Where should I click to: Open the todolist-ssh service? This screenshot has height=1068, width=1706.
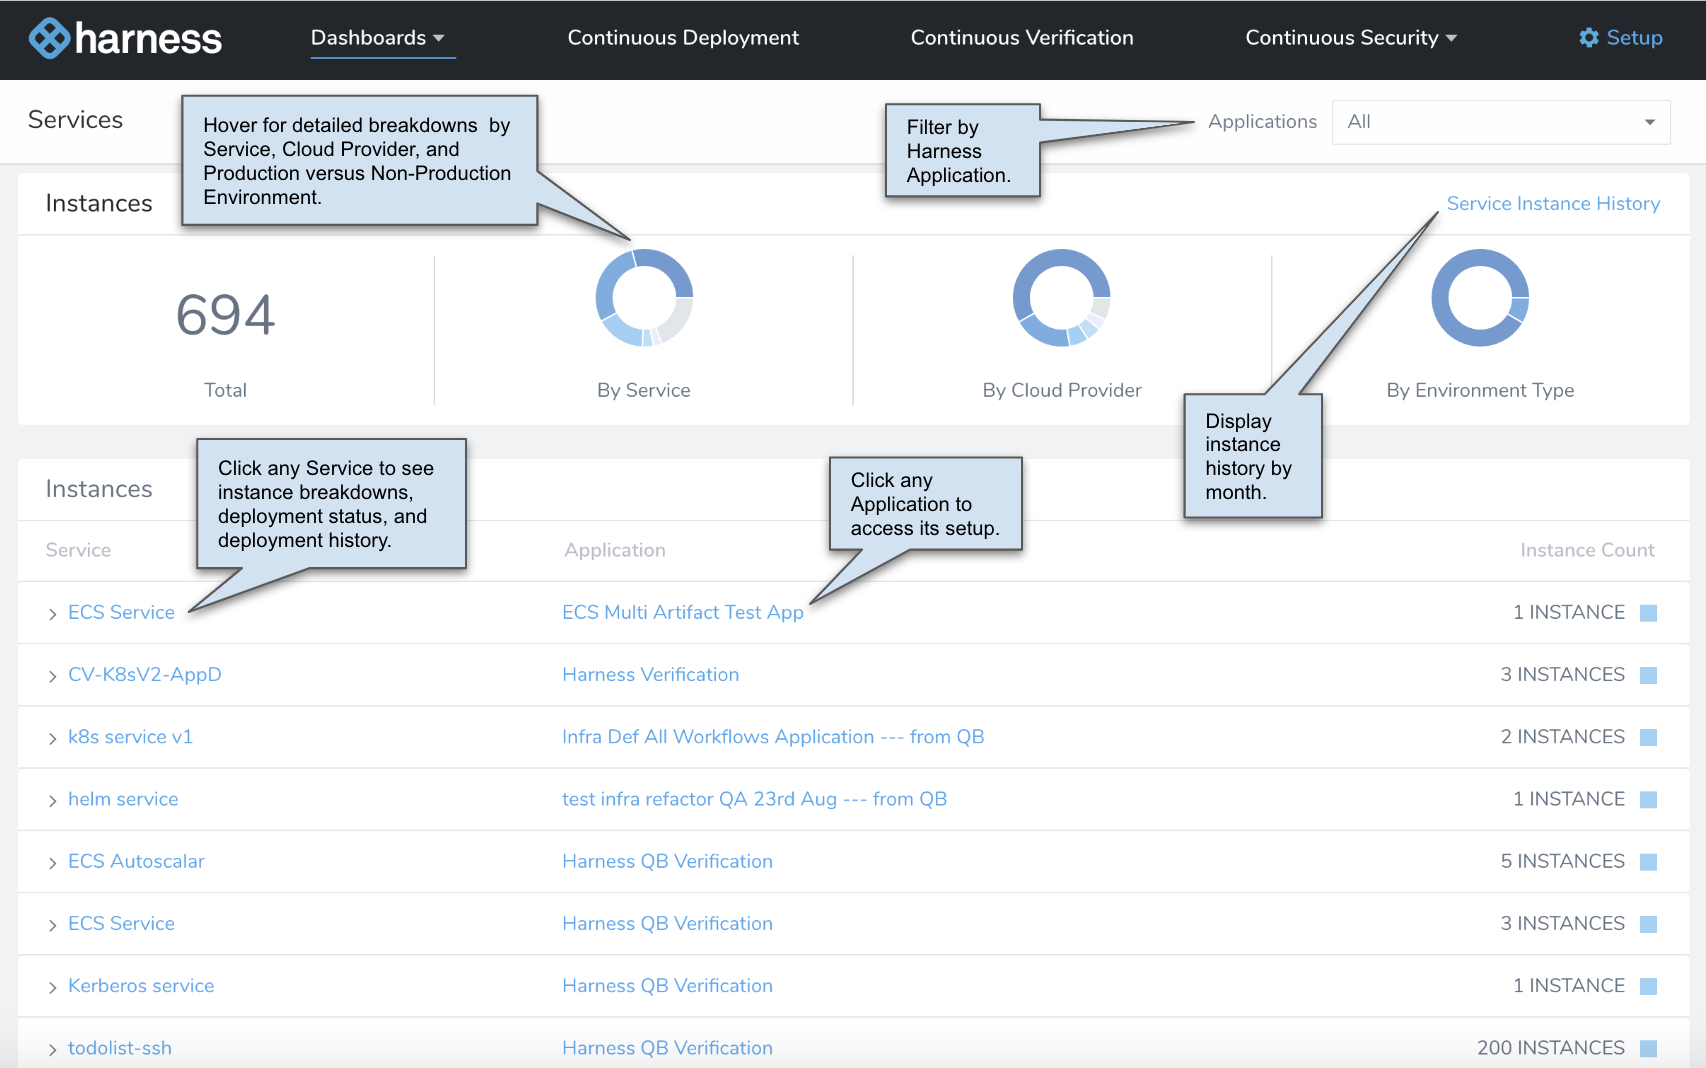click(120, 1048)
